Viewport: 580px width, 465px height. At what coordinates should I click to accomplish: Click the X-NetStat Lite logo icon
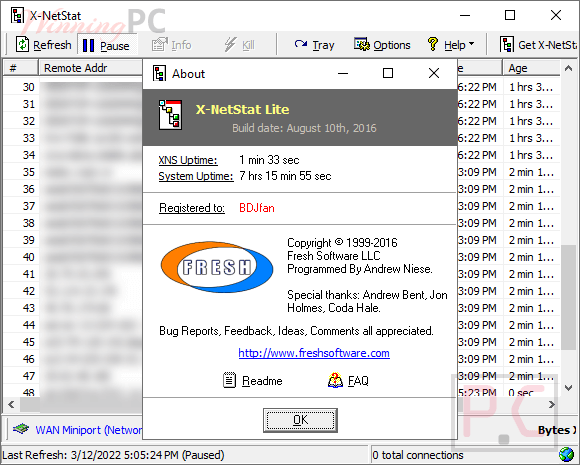pyautogui.click(x=170, y=115)
